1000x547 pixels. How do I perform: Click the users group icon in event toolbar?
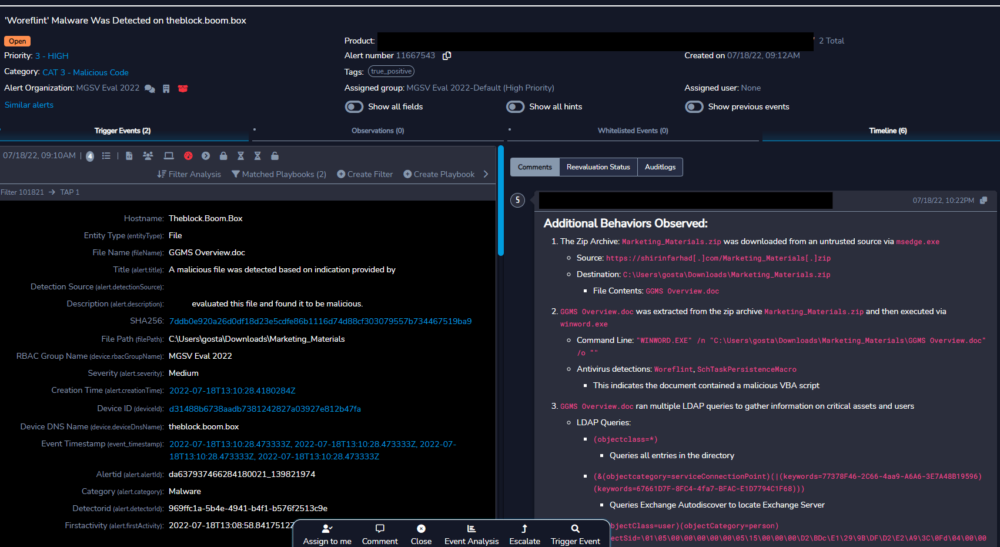148,156
